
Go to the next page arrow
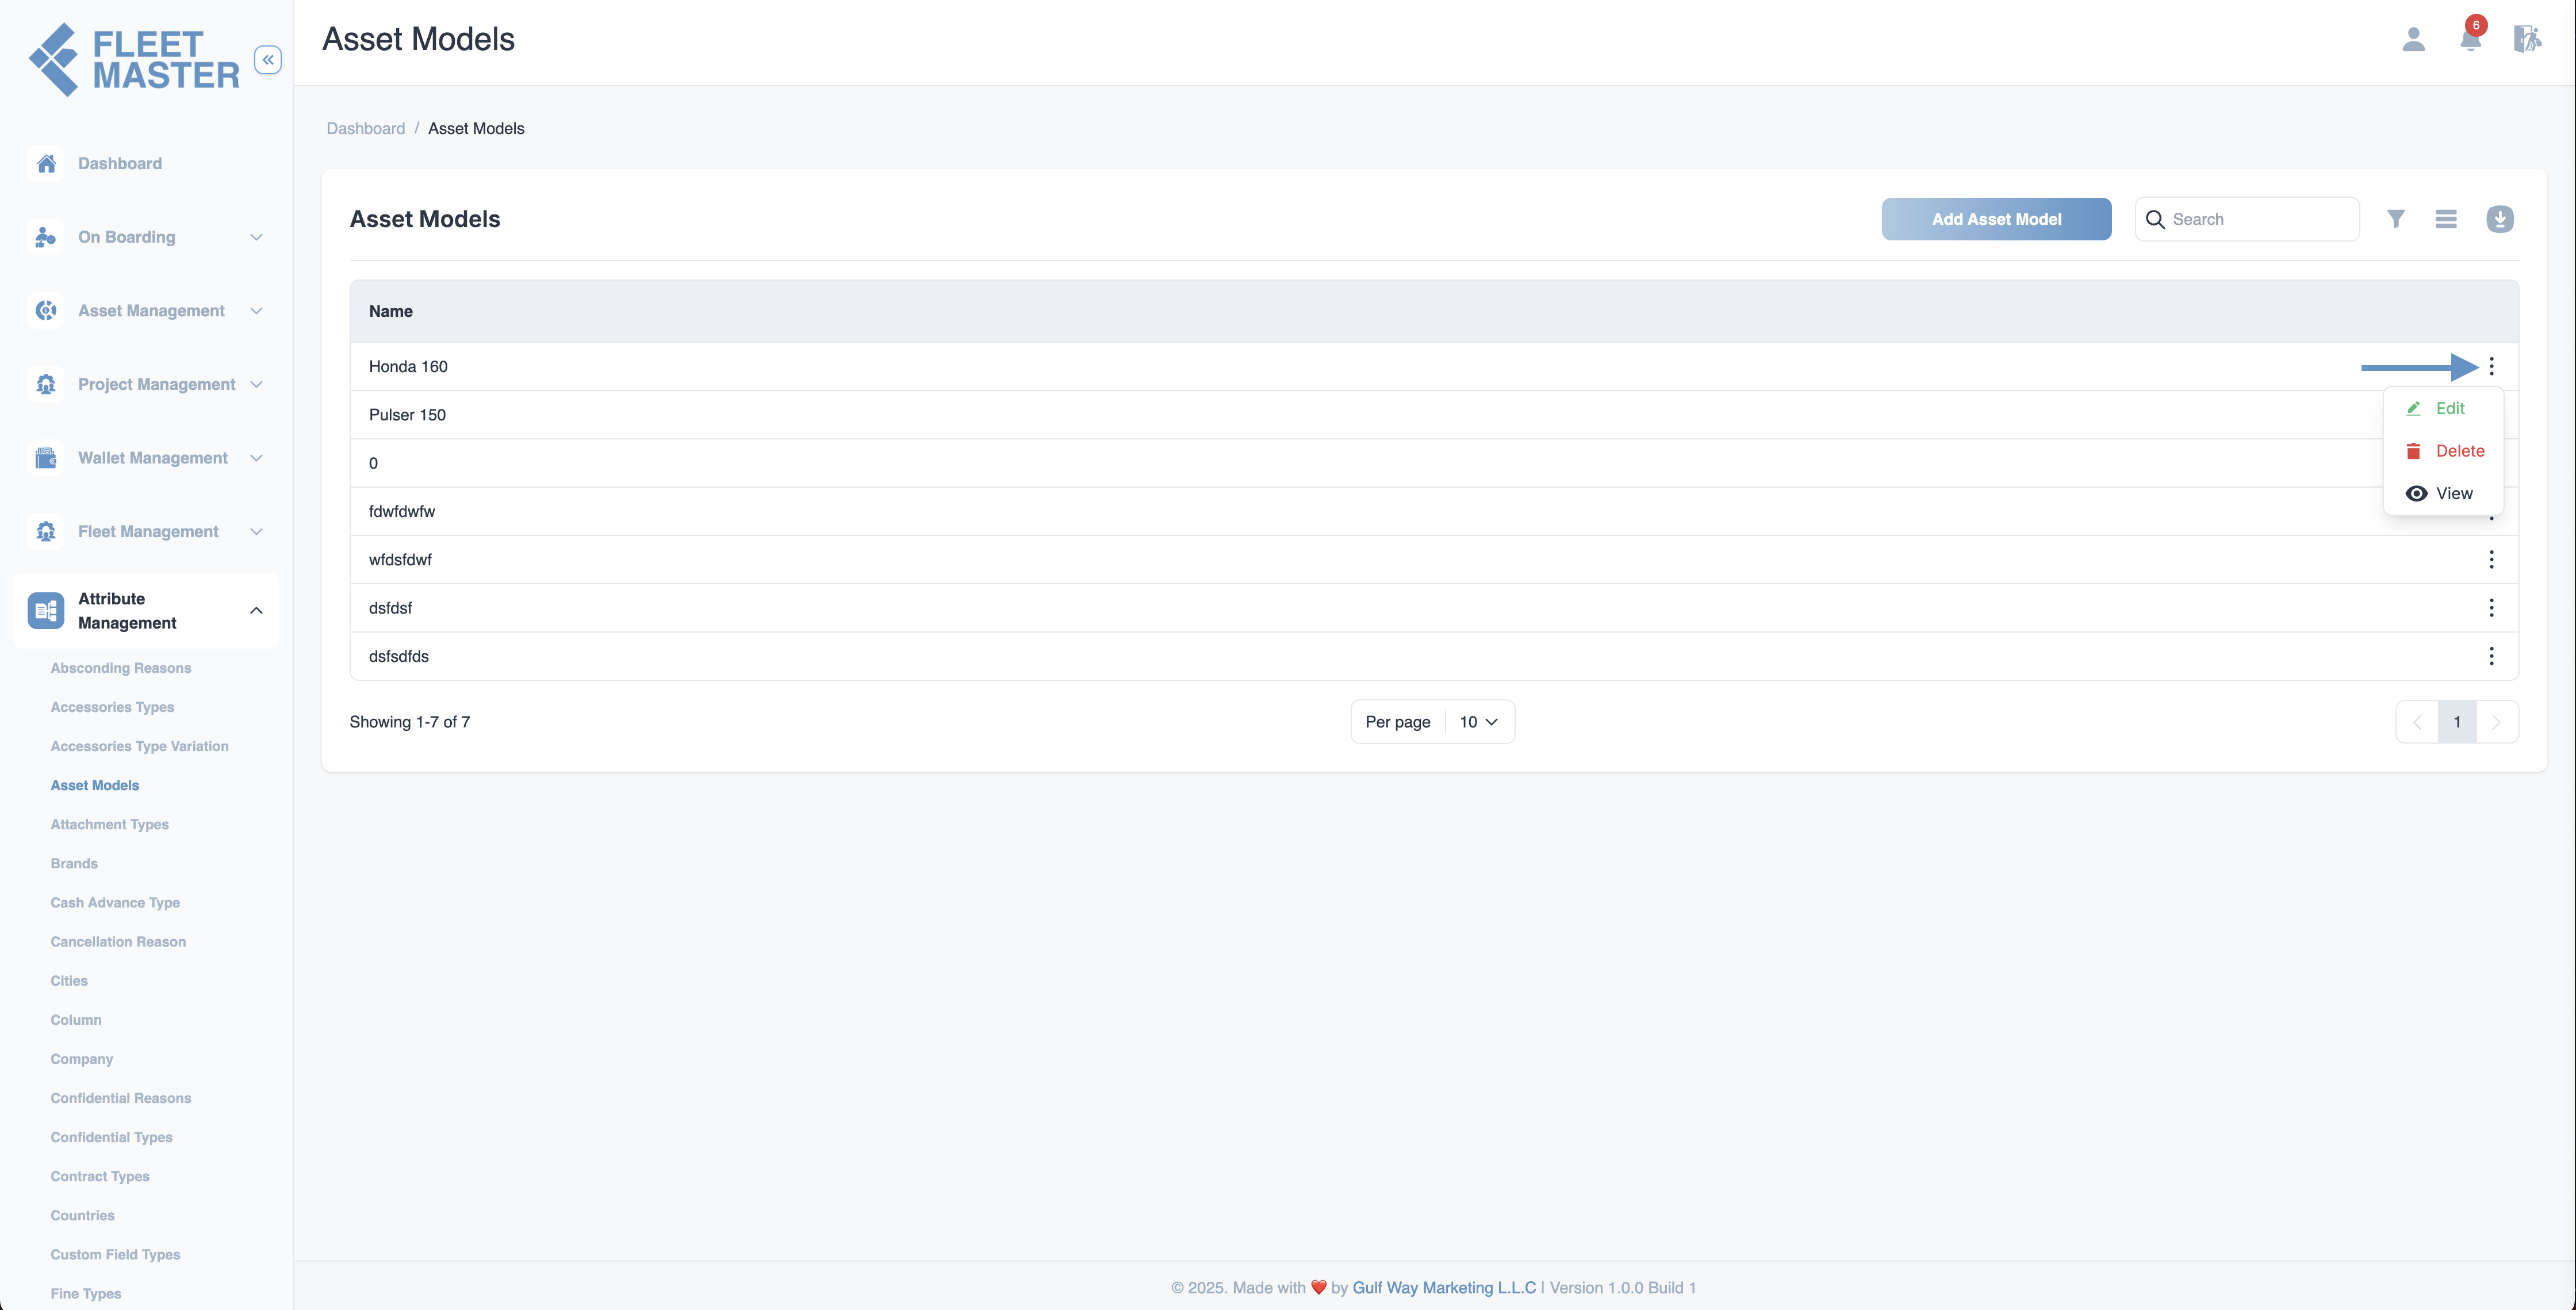(2496, 722)
